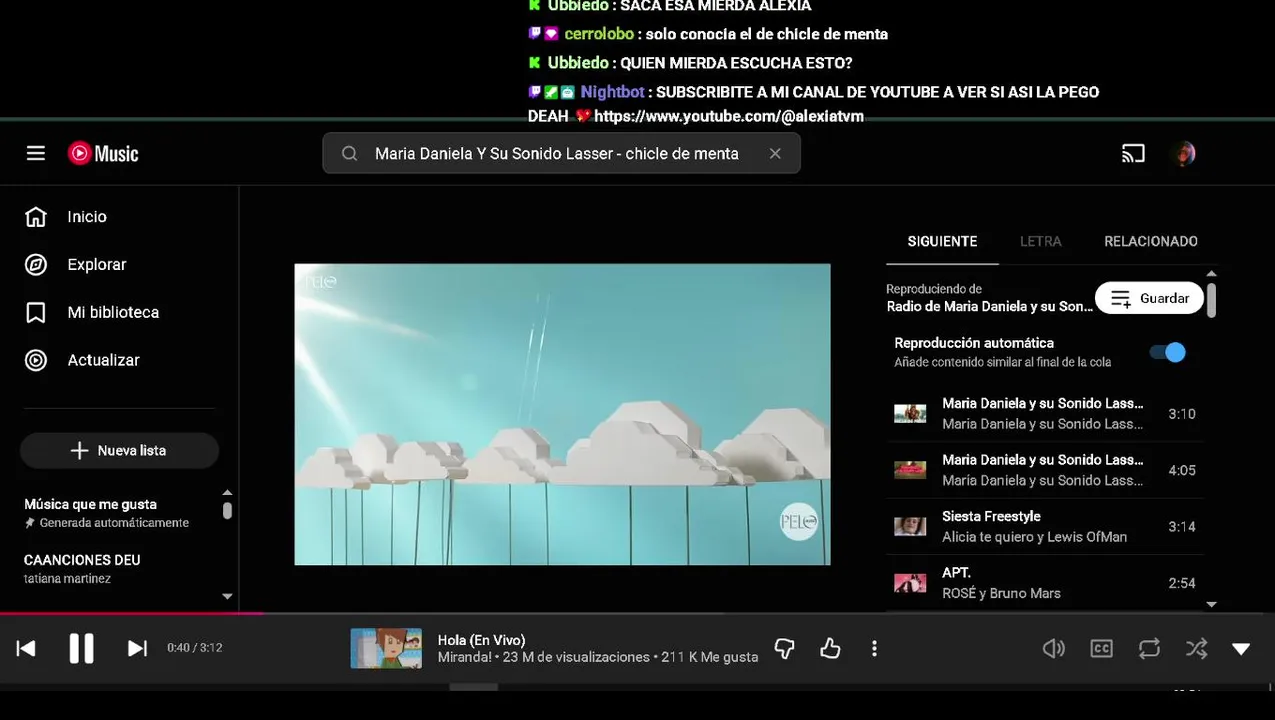Create a playlist with Nueva lista
Screen dimensions: 1275x720
tap(119, 450)
